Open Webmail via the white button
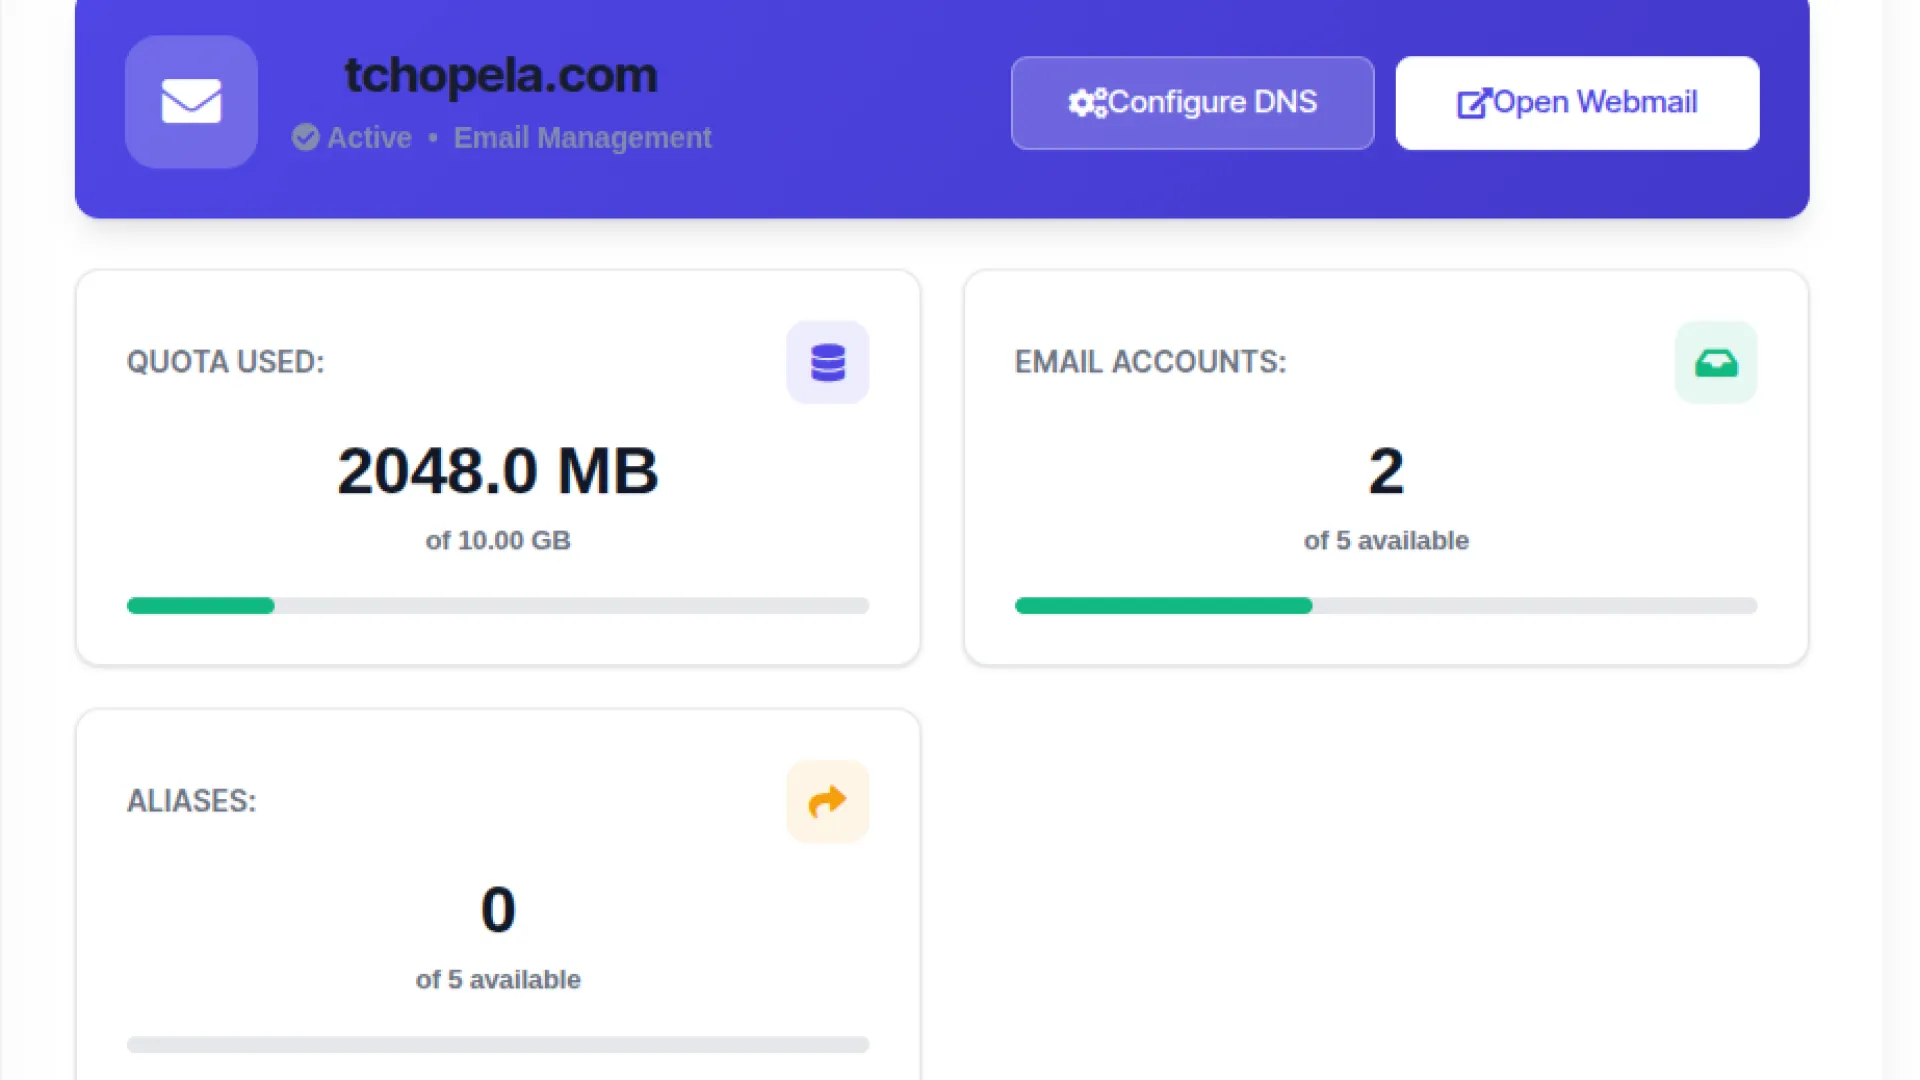 pos(1577,103)
